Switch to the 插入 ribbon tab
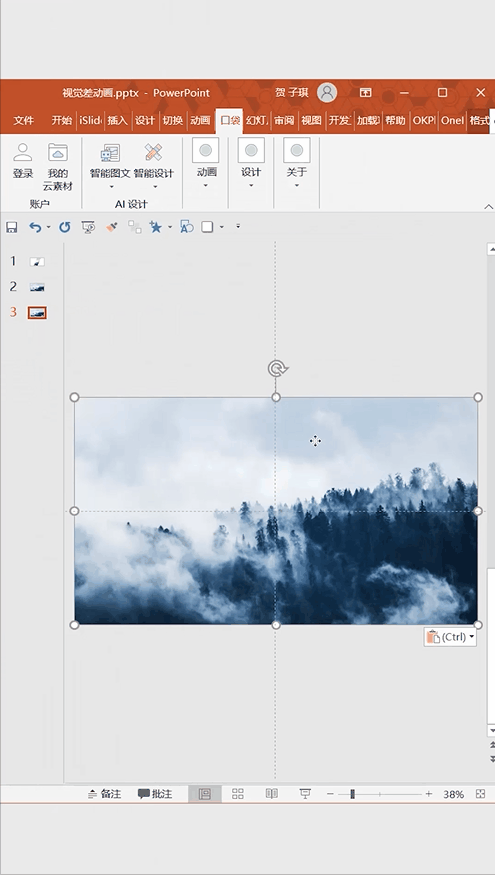 (x=117, y=121)
